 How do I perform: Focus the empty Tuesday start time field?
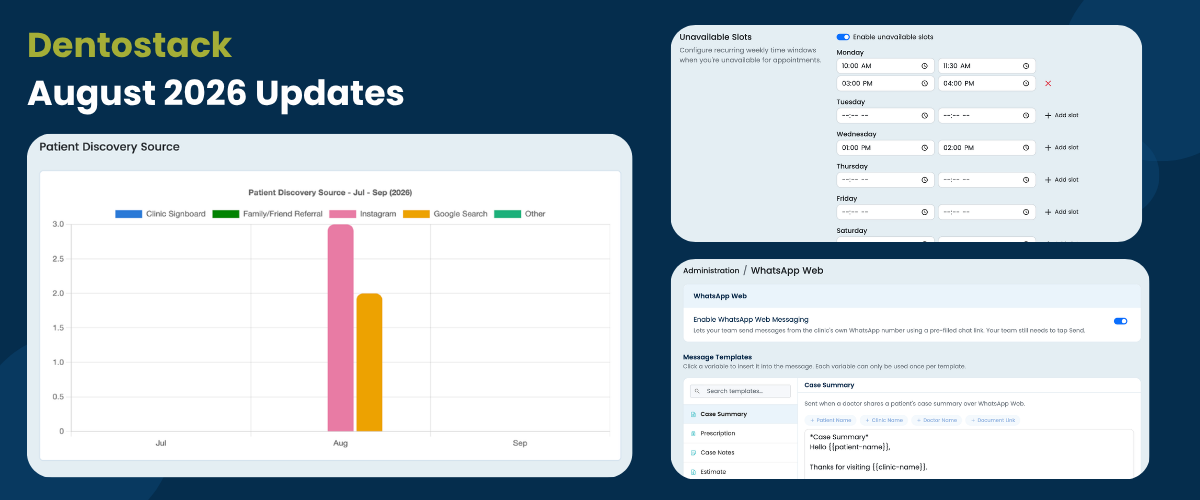click(885, 115)
